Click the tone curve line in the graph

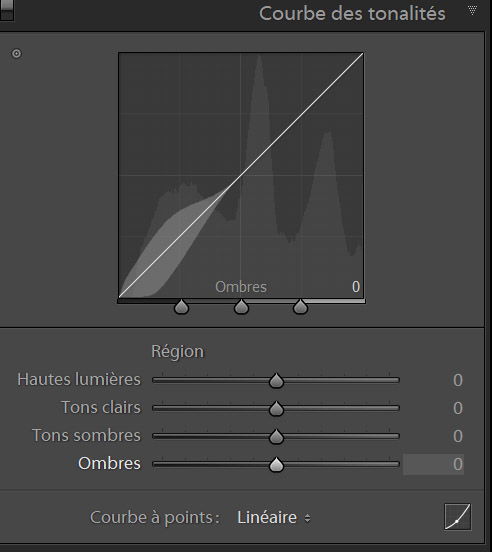tap(241, 175)
